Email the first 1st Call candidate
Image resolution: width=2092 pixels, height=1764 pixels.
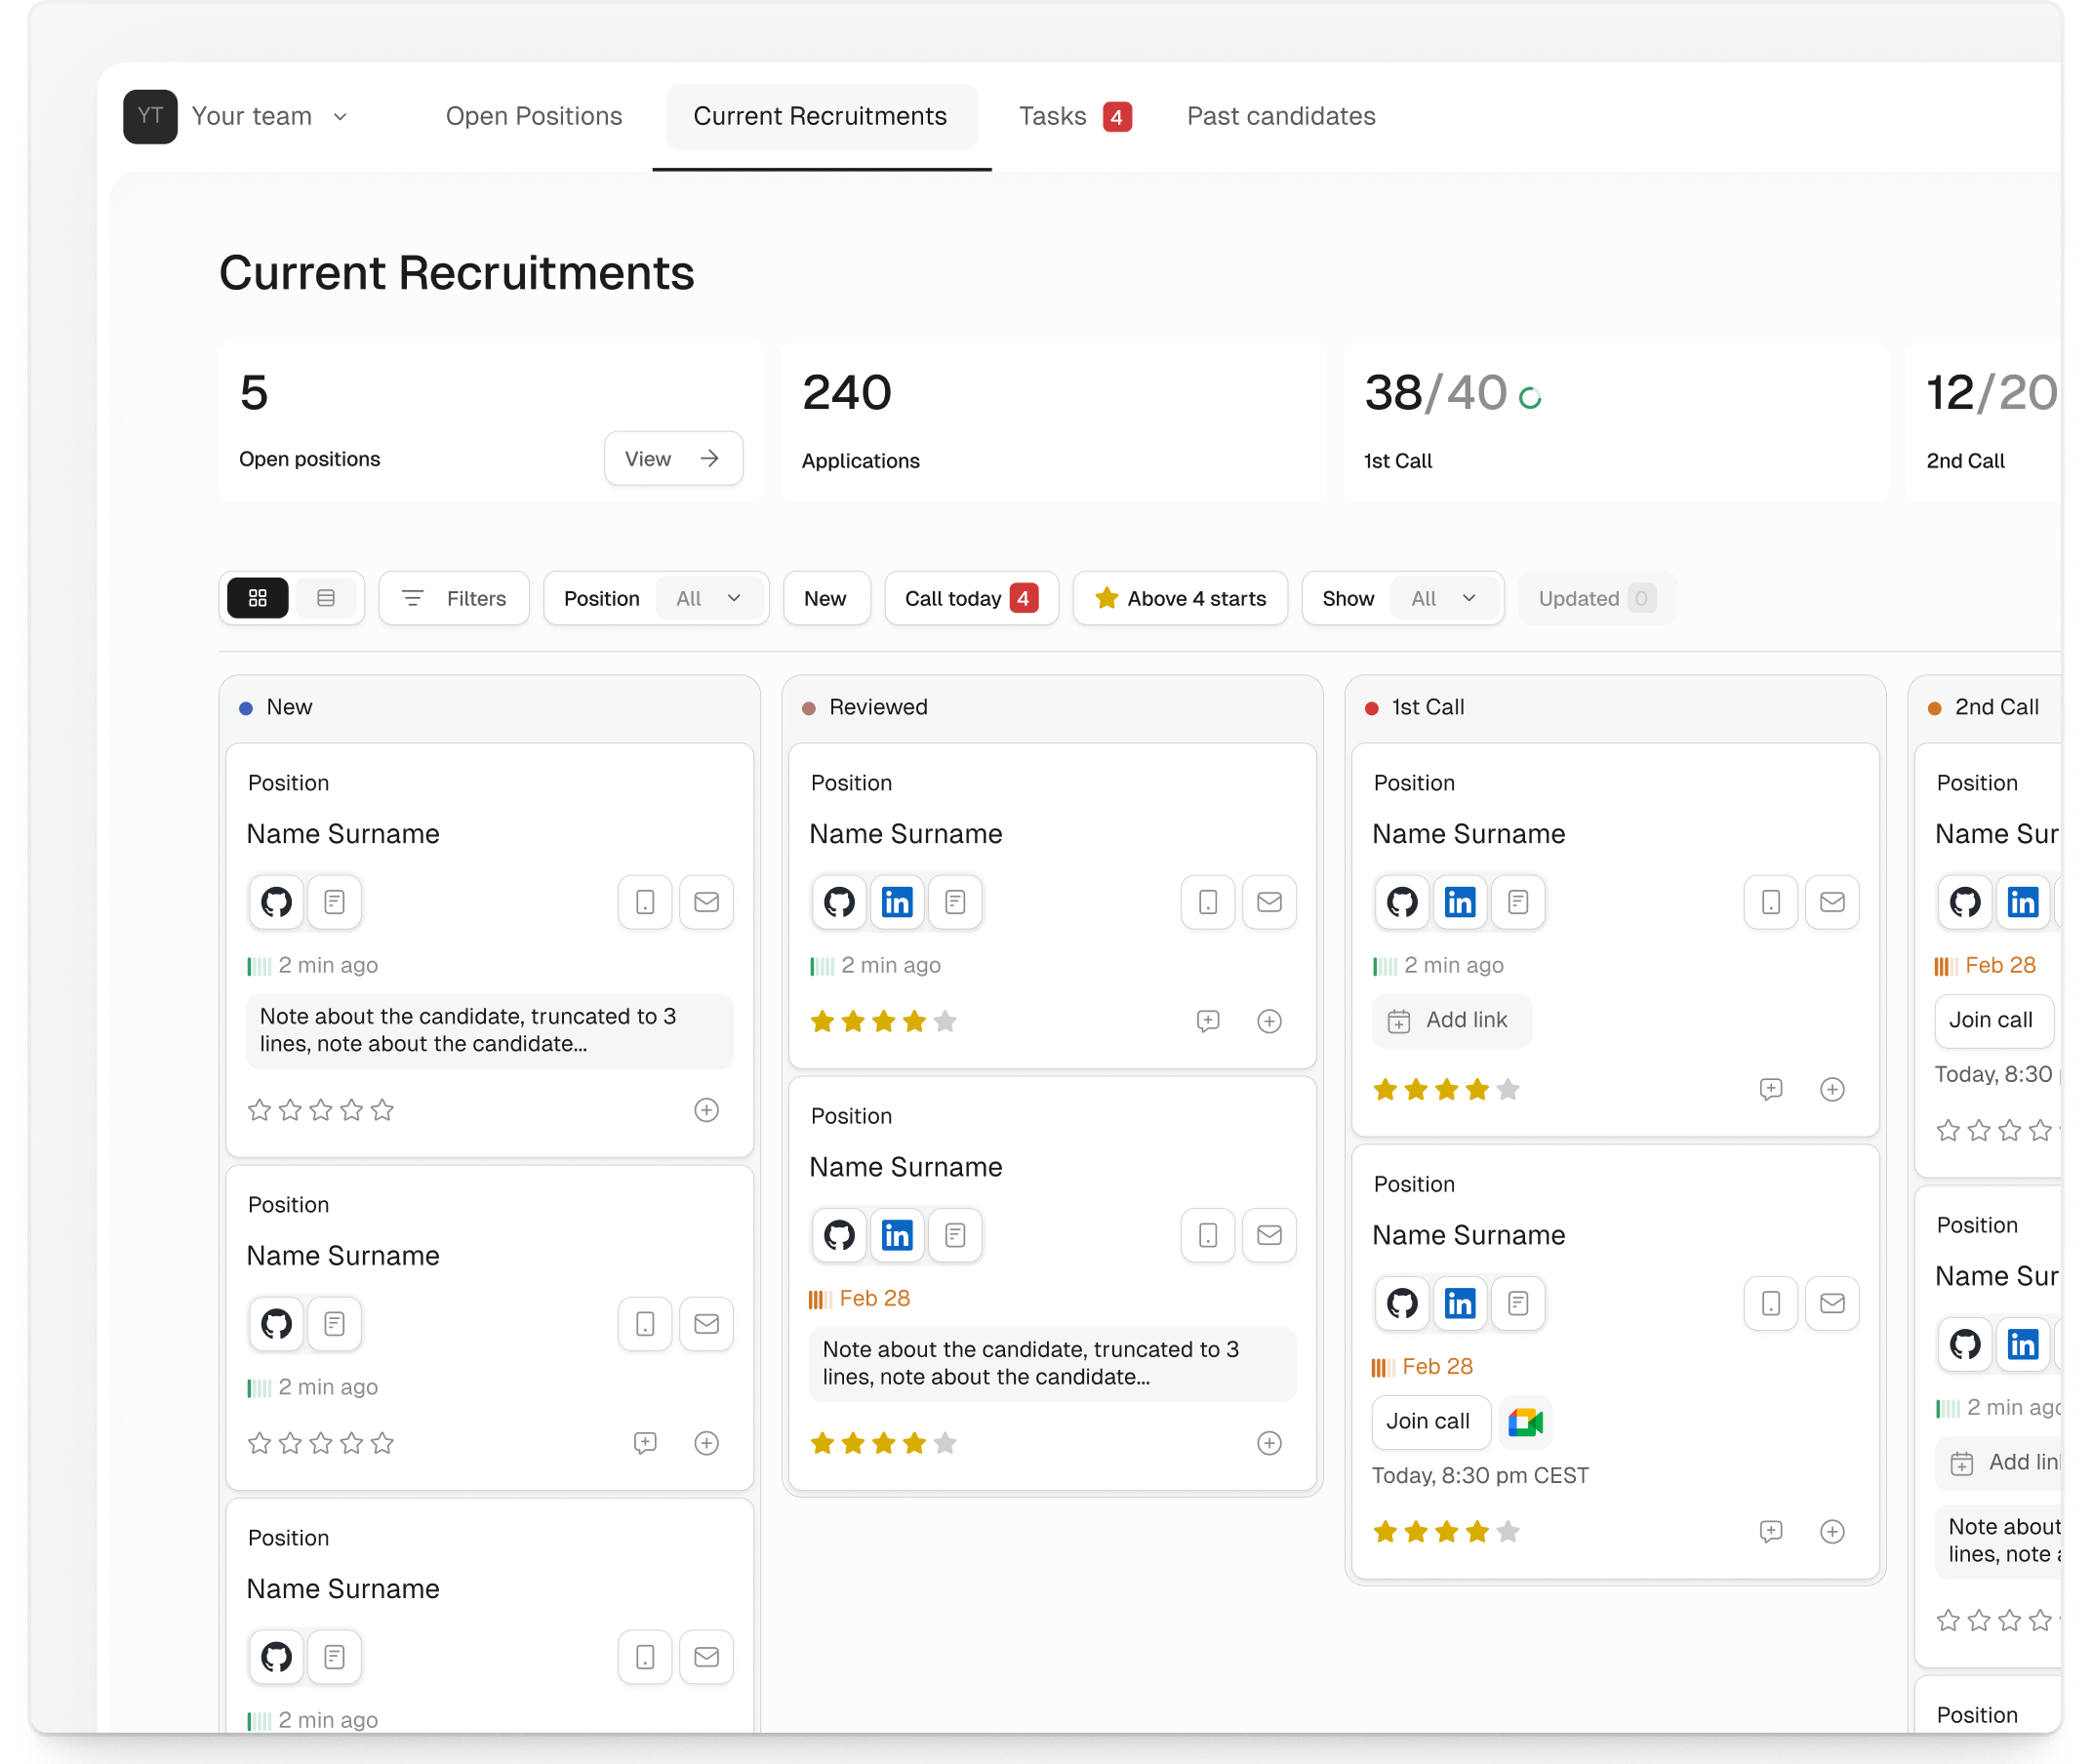[x=1832, y=902]
